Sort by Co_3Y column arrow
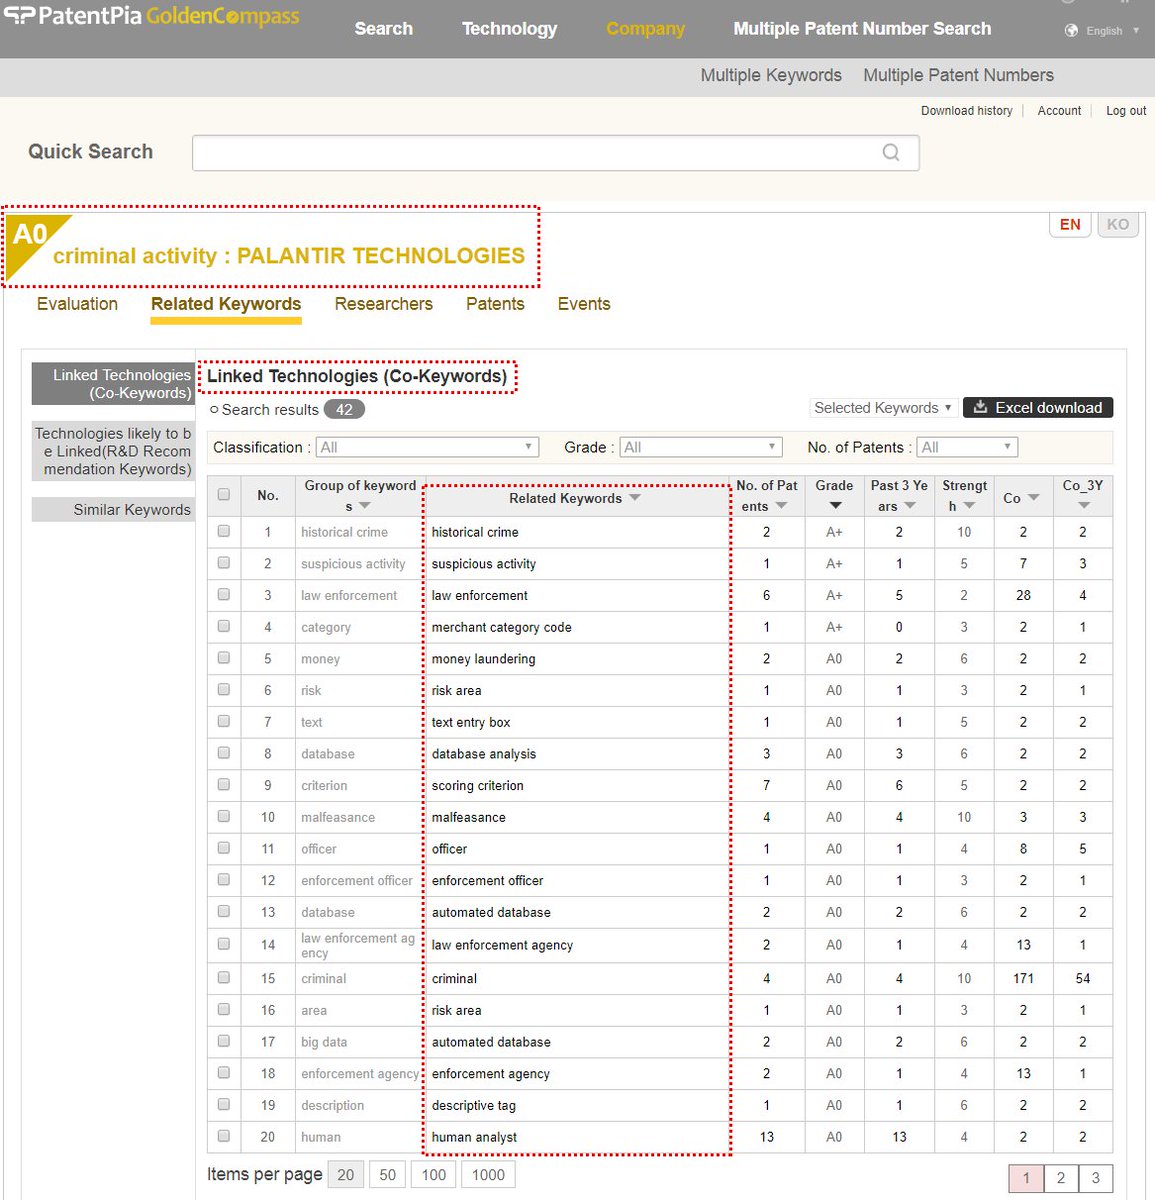The height and width of the screenshot is (1200, 1155). click(x=1084, y=506)
